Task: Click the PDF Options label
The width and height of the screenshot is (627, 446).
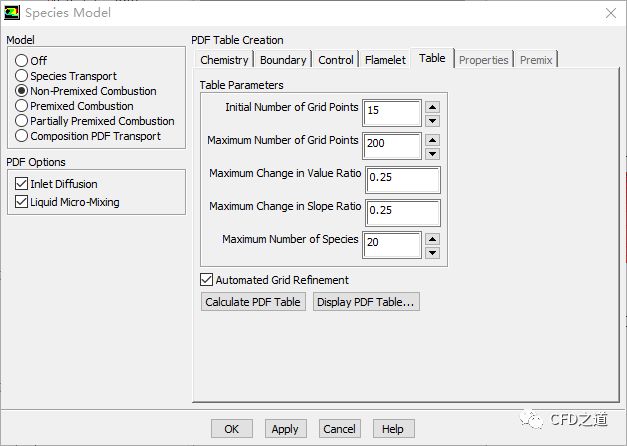Action: (36, 162)
